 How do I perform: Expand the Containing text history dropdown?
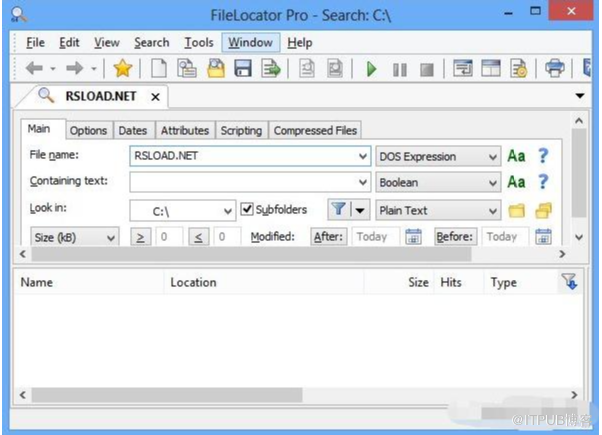362,182
